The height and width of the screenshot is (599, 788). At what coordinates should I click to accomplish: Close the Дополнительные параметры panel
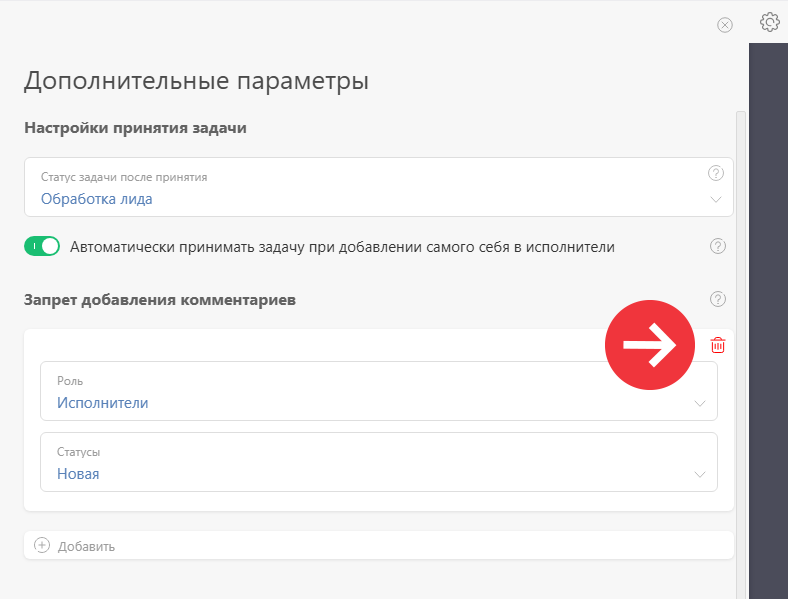tap(725, 25)
